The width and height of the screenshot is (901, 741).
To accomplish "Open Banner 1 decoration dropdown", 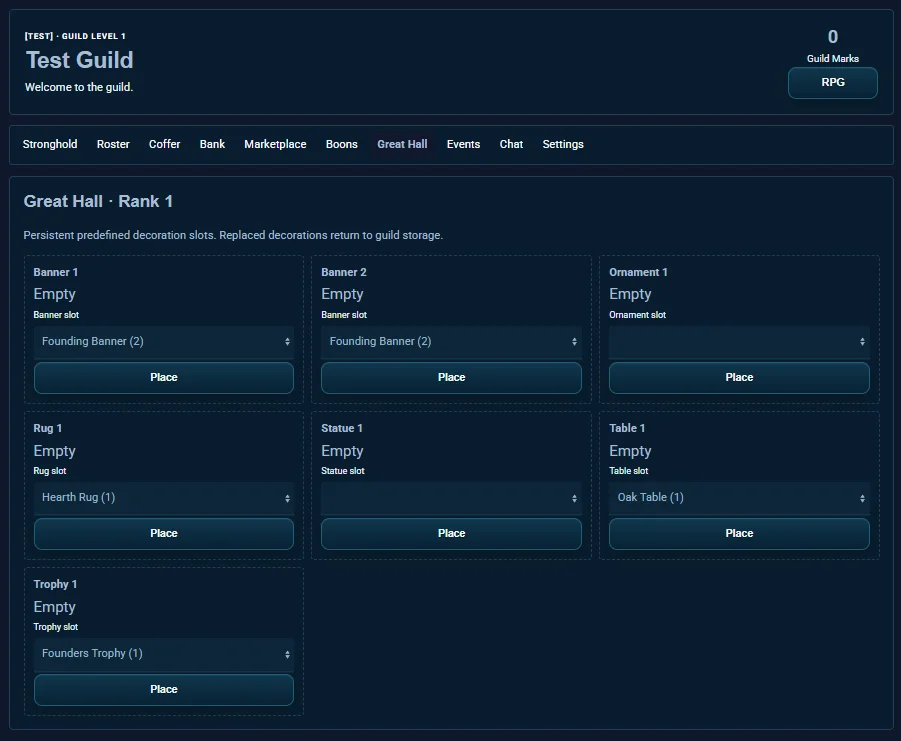I will click(x=164, y=342).
